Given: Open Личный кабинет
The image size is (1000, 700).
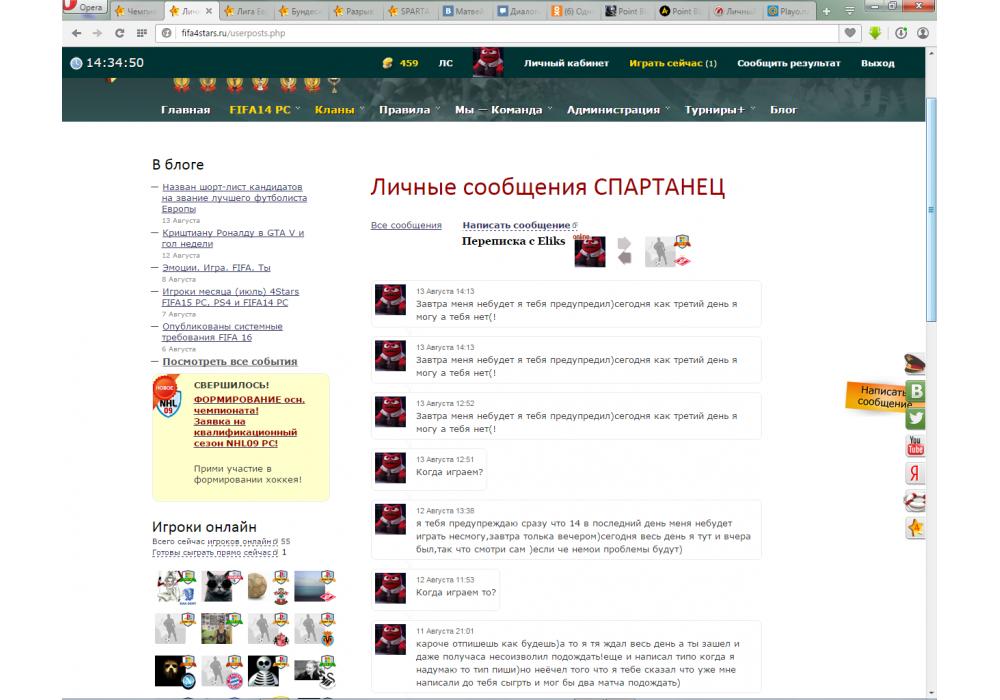Looking at the screenshot, I should 566,63.
